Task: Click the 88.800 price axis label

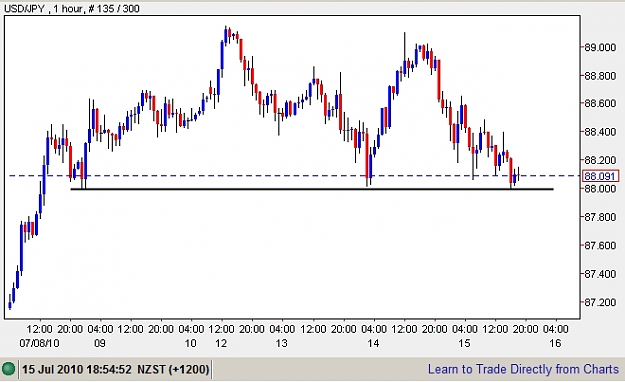Action: point(600,76)
